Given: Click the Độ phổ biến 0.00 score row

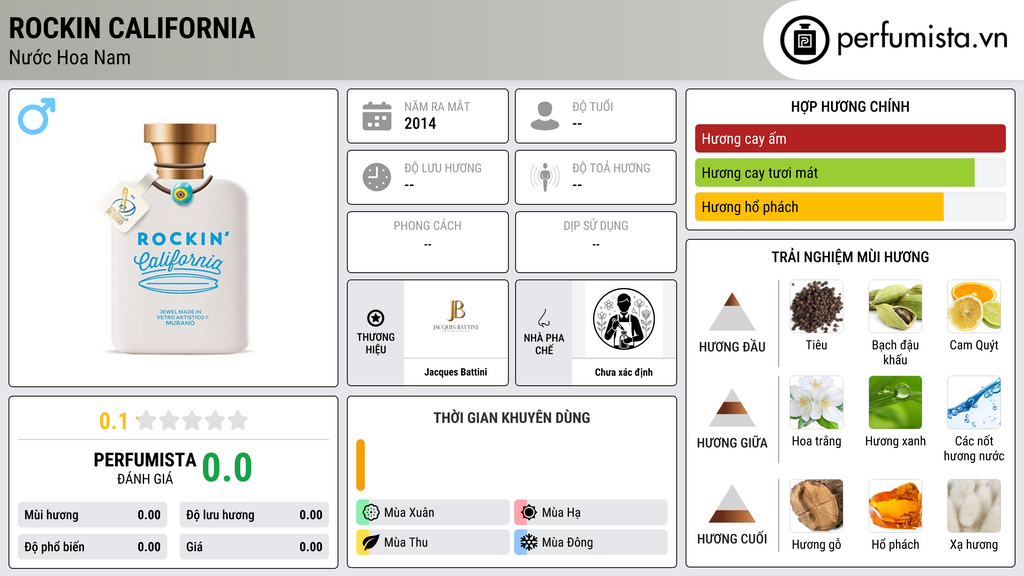Looking at the screenshot, I should (x=92, y=547).
